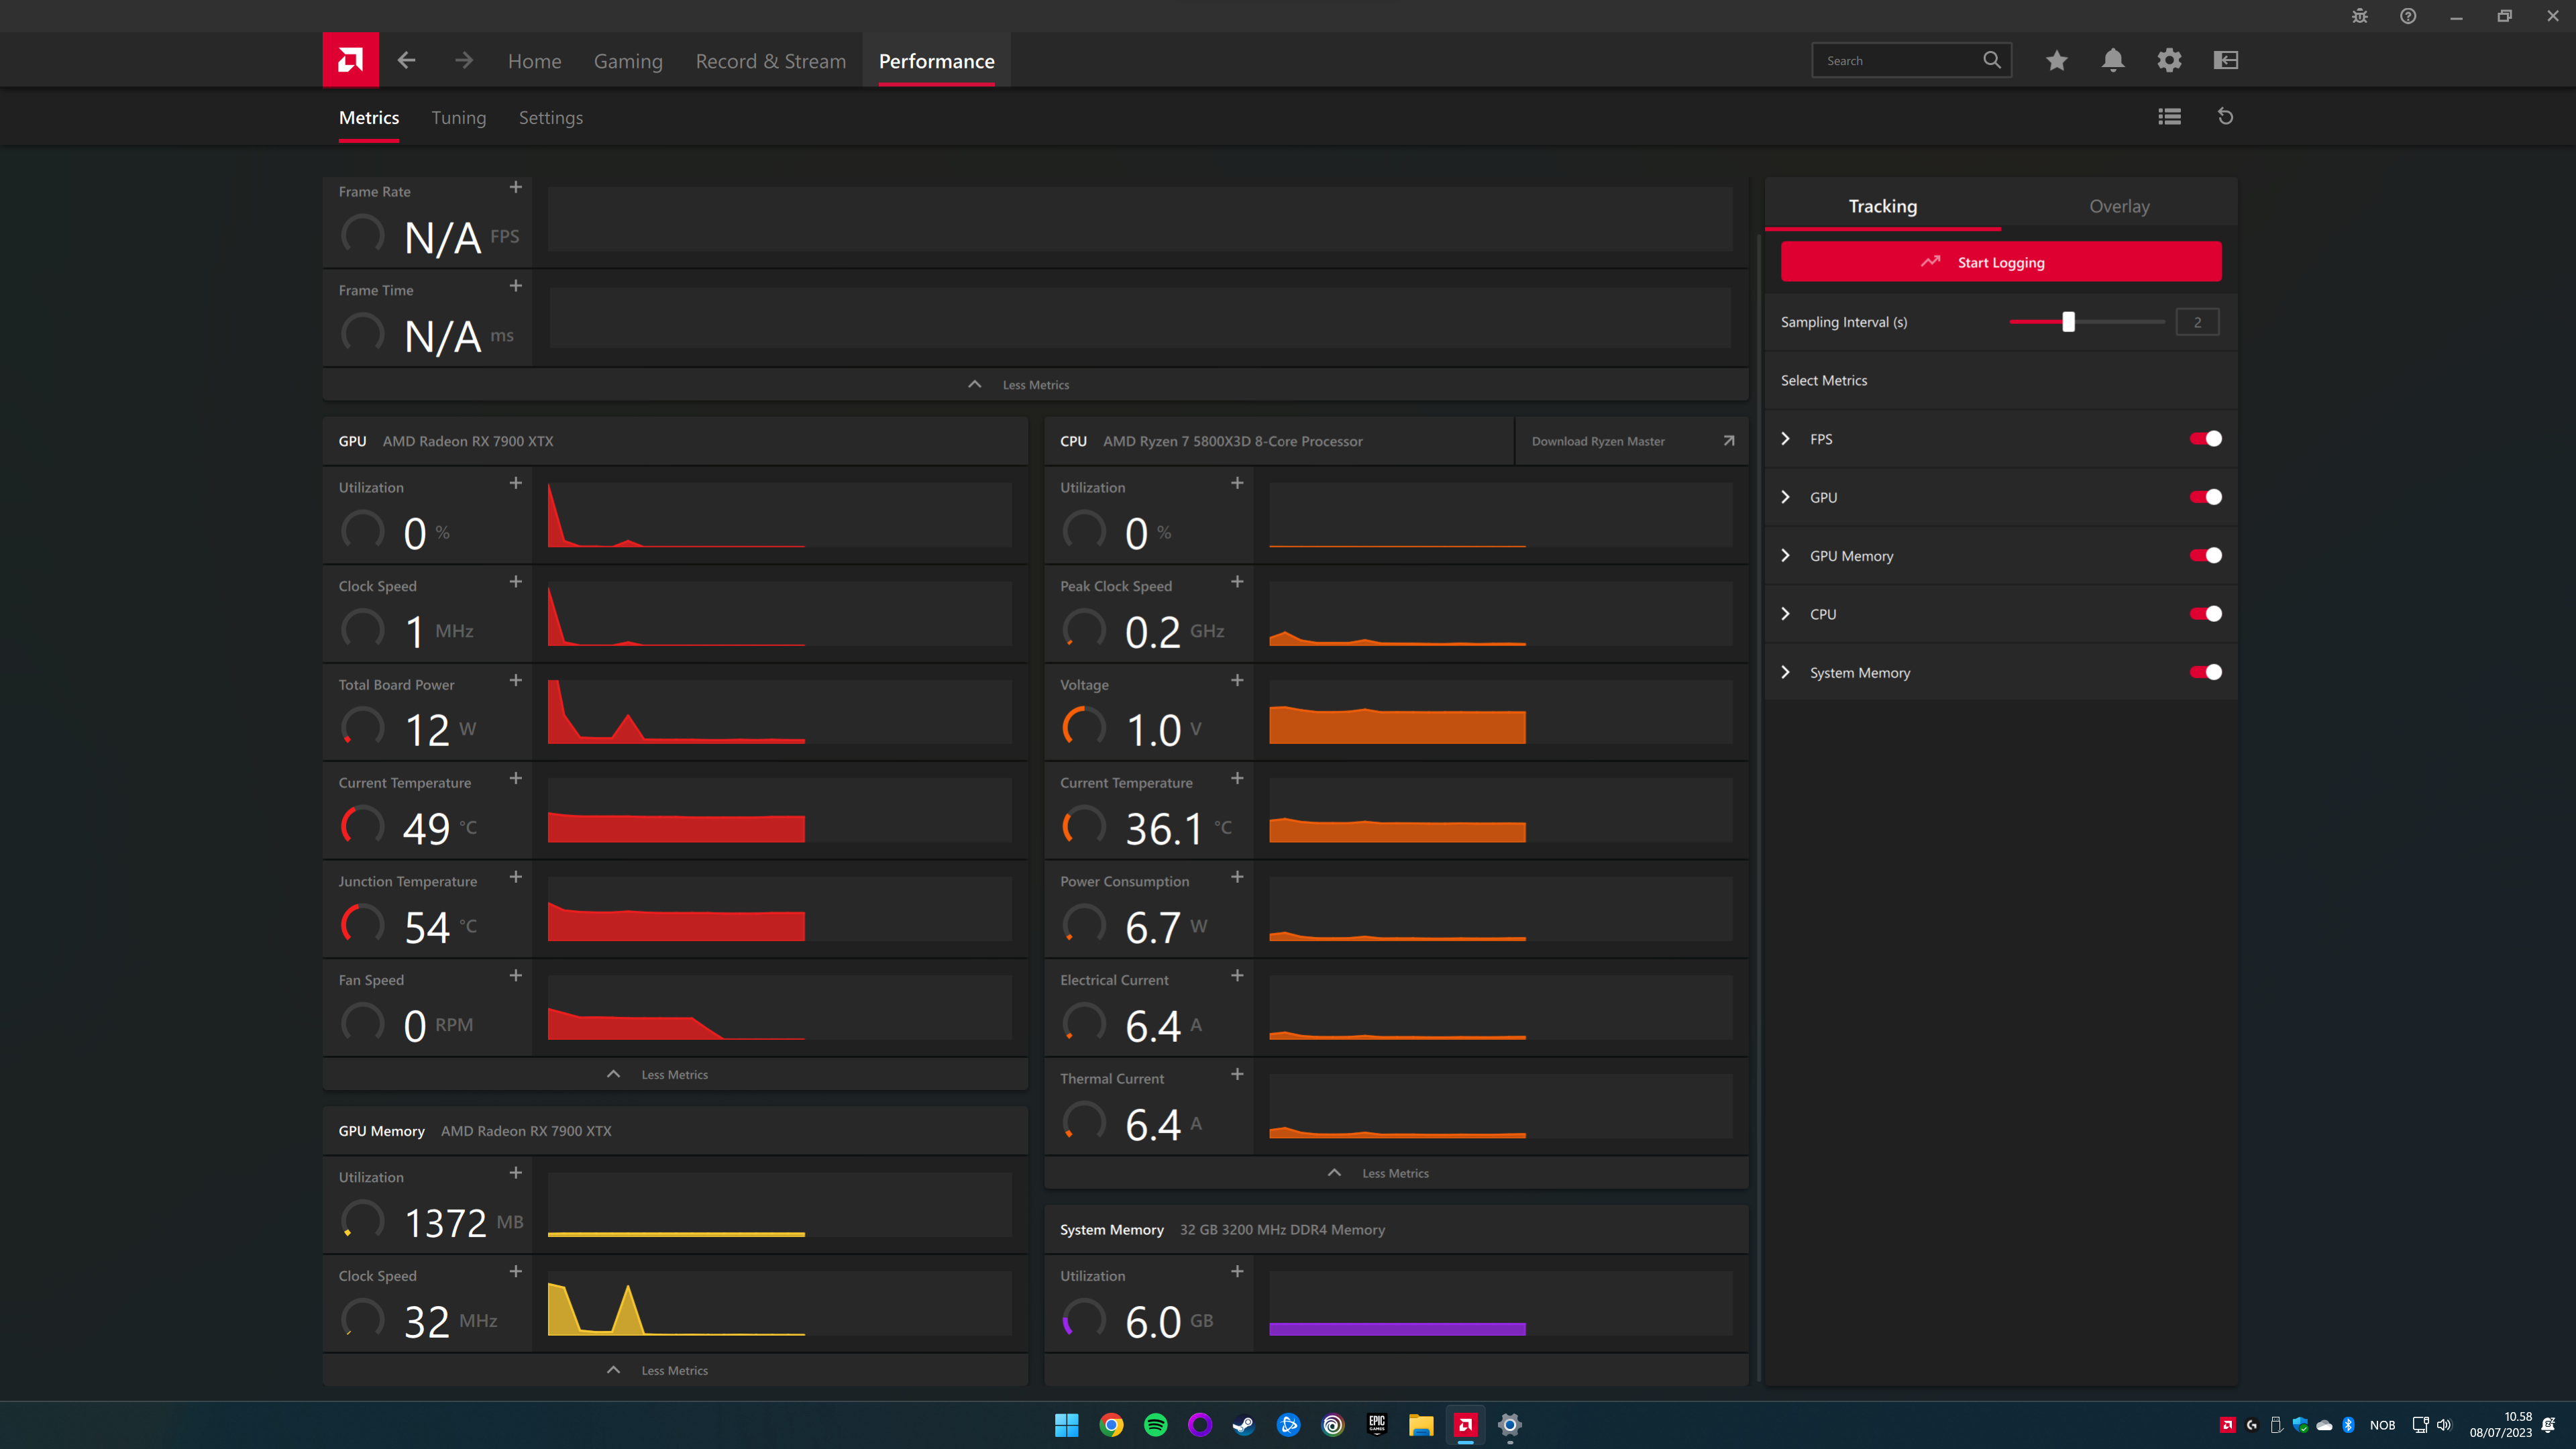
Task: Expand the GPU metrics chevron
Action: (1786, 497)
